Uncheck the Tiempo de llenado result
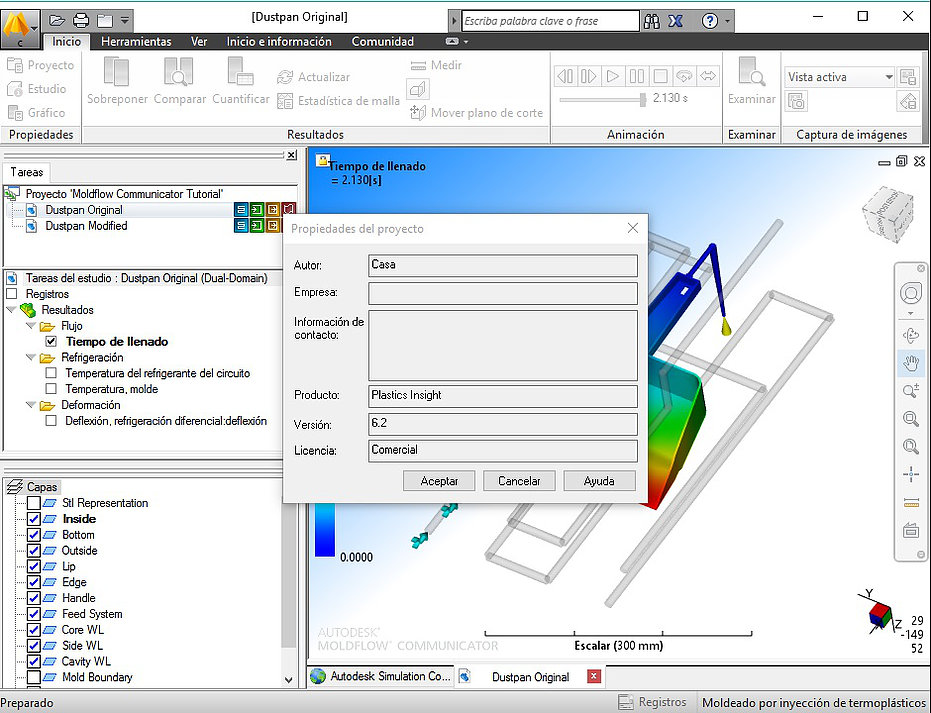Viewport: 931px width, 713px height. tap(52, 342)
